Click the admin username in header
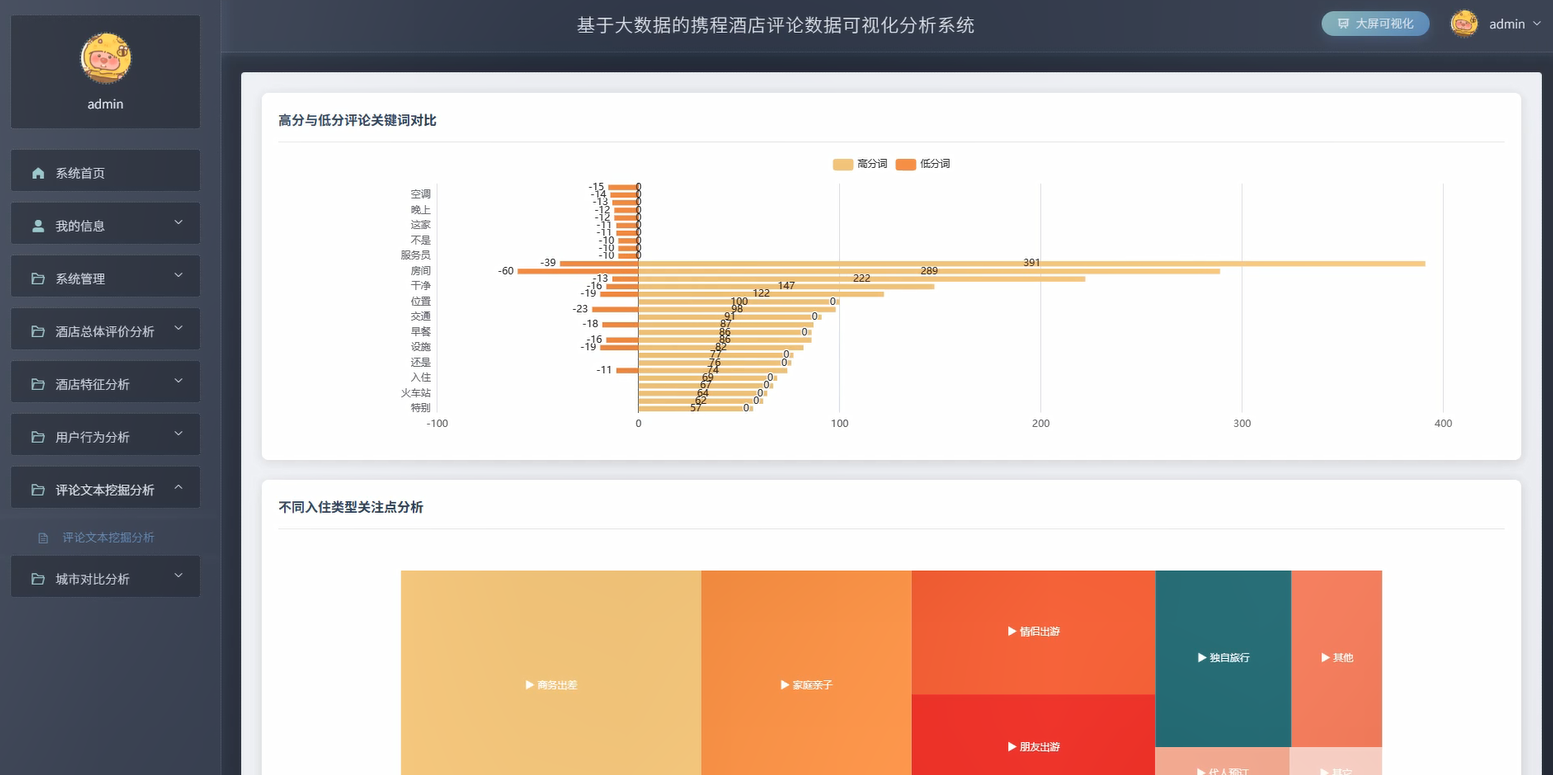The width and height of the screenshot is (1553, 775). (x=1507, y=24)
